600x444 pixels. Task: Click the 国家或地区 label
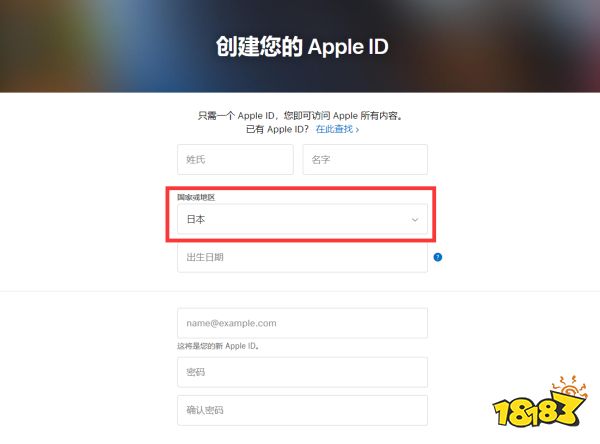pos(196,197)
